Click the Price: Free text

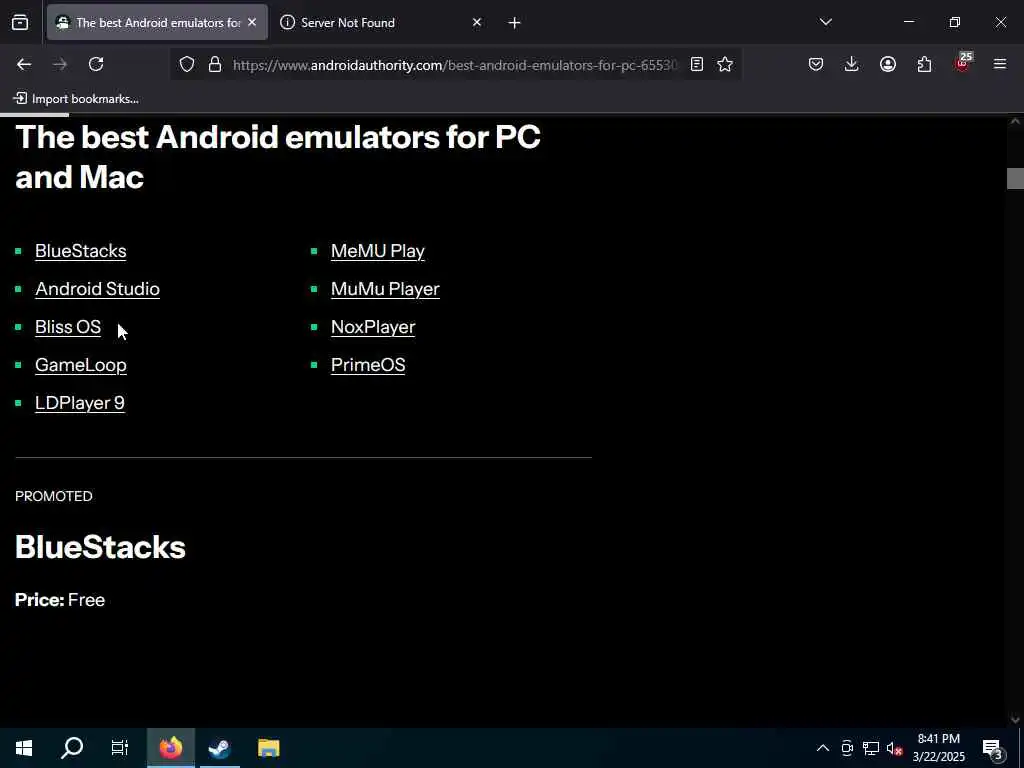coord(60,600)
